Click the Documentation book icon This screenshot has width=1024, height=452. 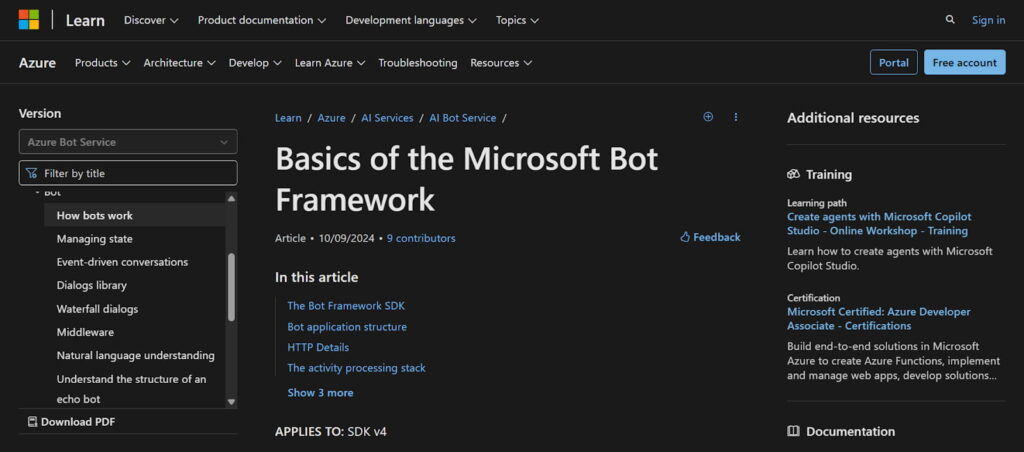tap(793, 431)
